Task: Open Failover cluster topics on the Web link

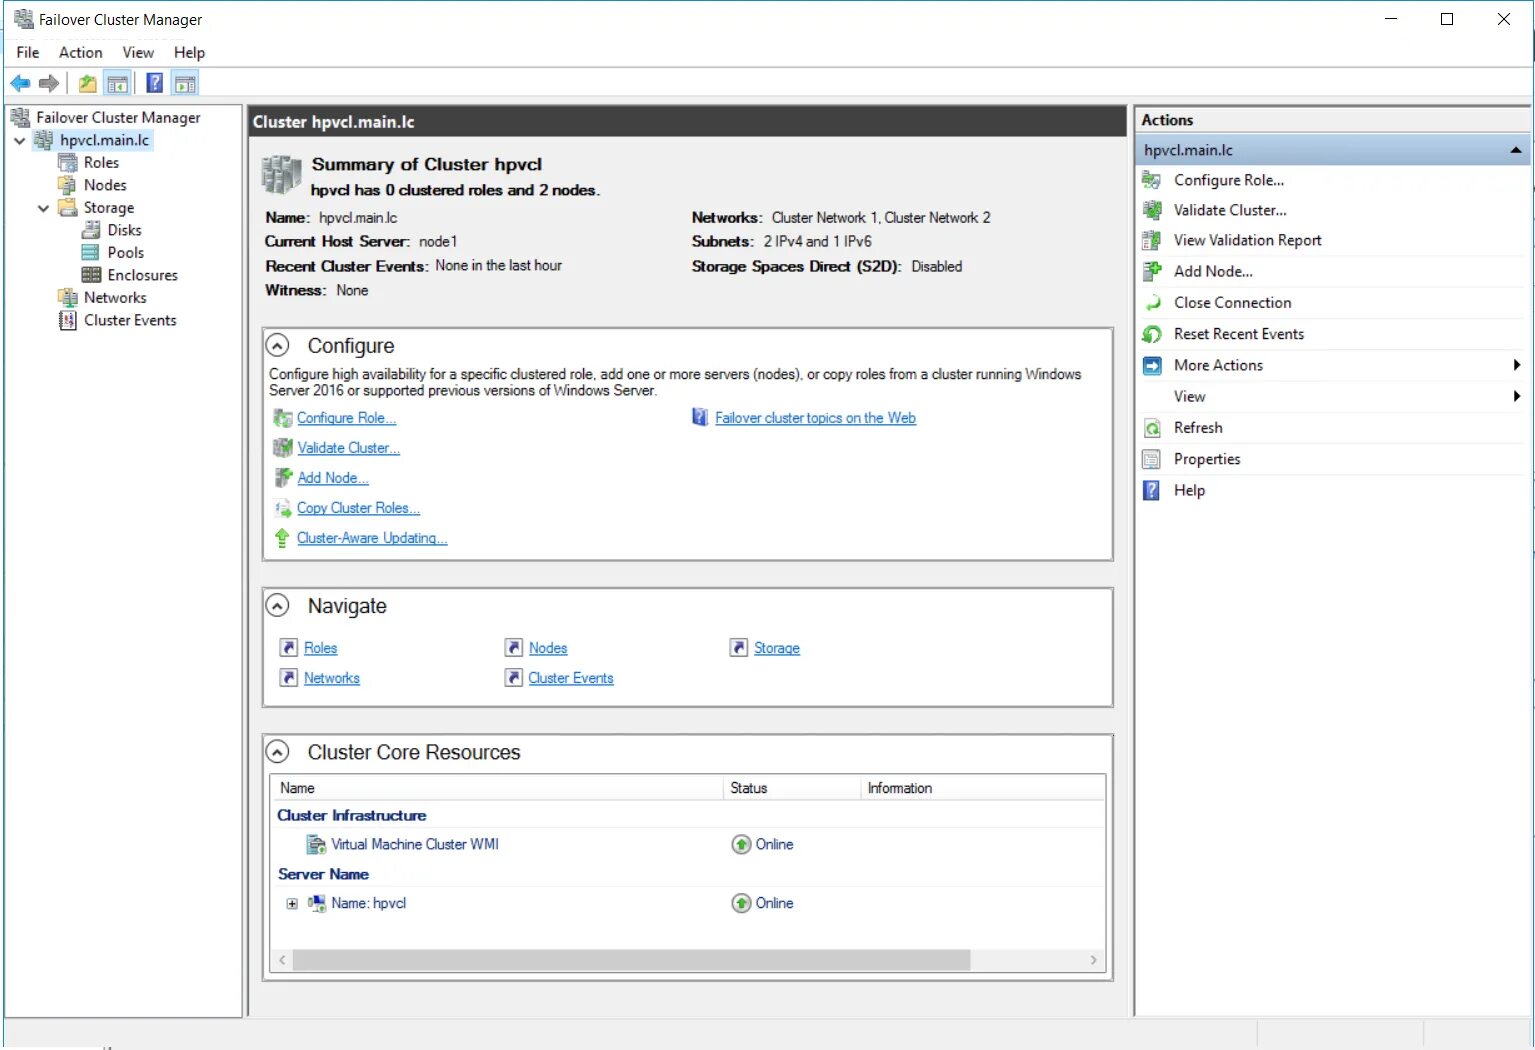Action: pyautogui.click(x=815, y=418)
